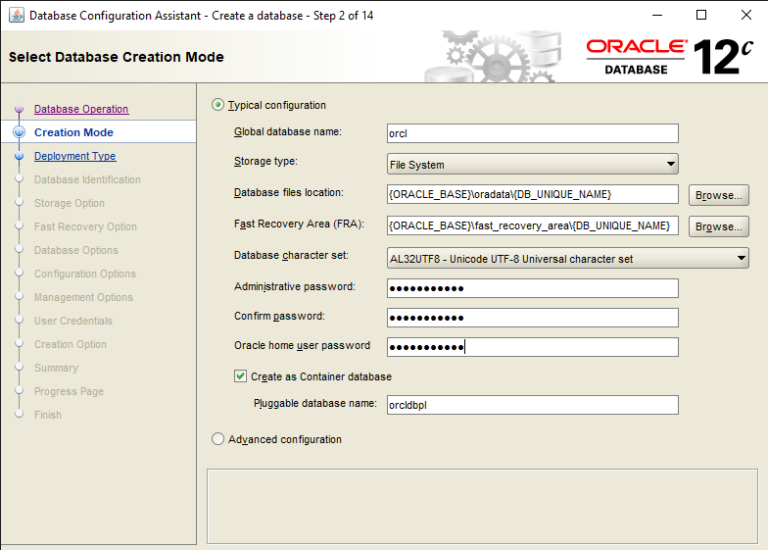Focus the Confirm password field
The image size is (768, 550).
click(532, 317)
